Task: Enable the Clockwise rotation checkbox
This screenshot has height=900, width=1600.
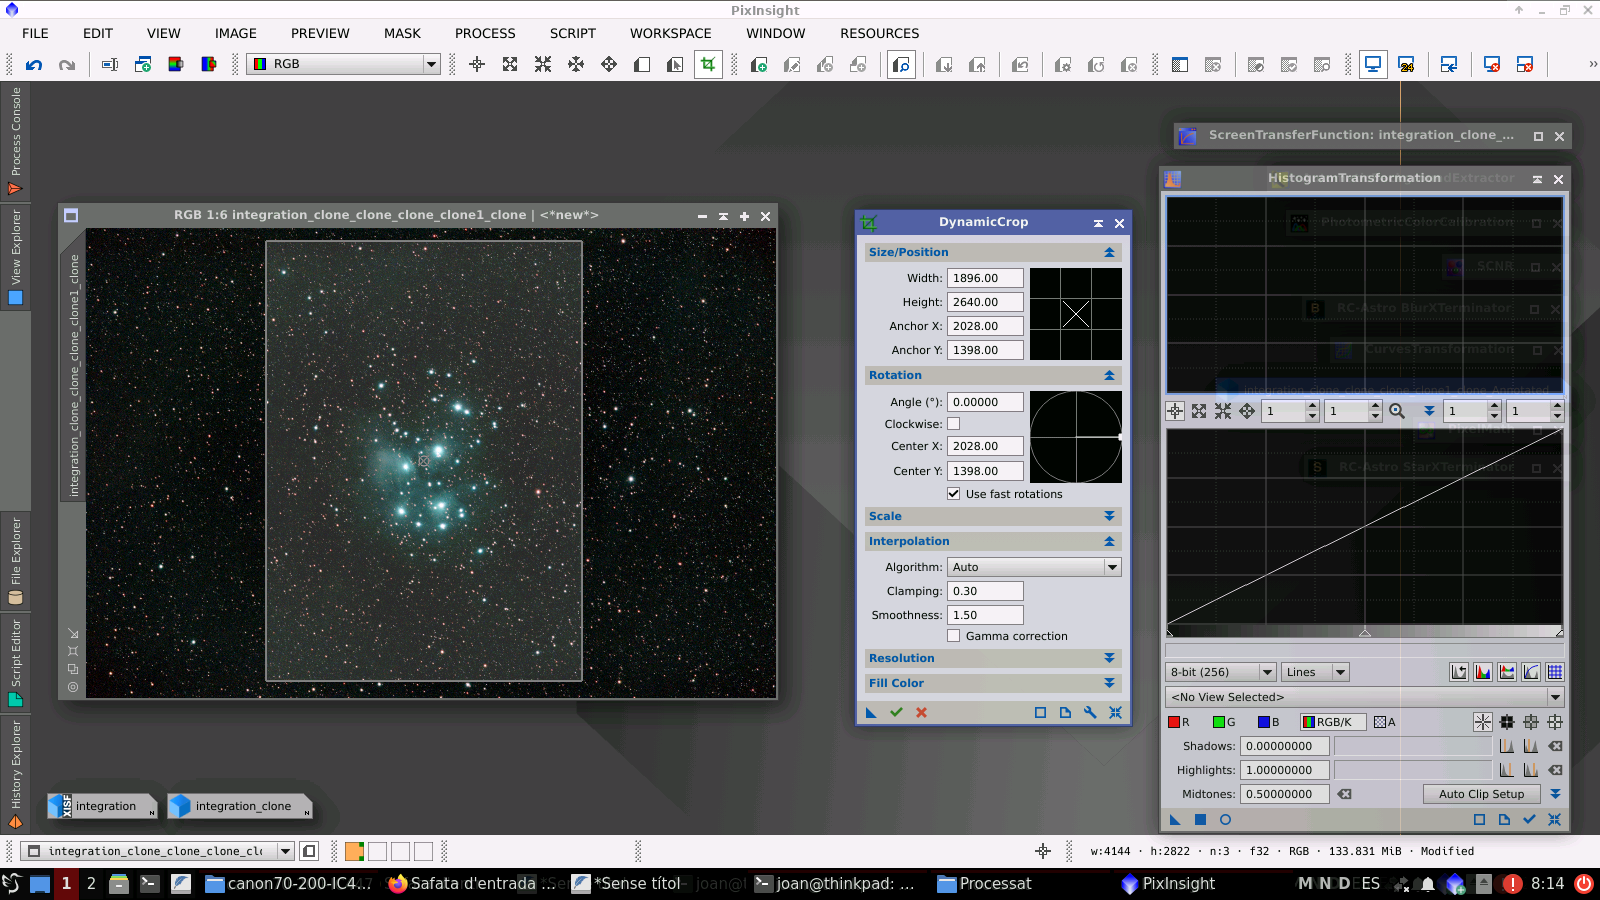Action: pyautogui.click(x=954, y=424)
